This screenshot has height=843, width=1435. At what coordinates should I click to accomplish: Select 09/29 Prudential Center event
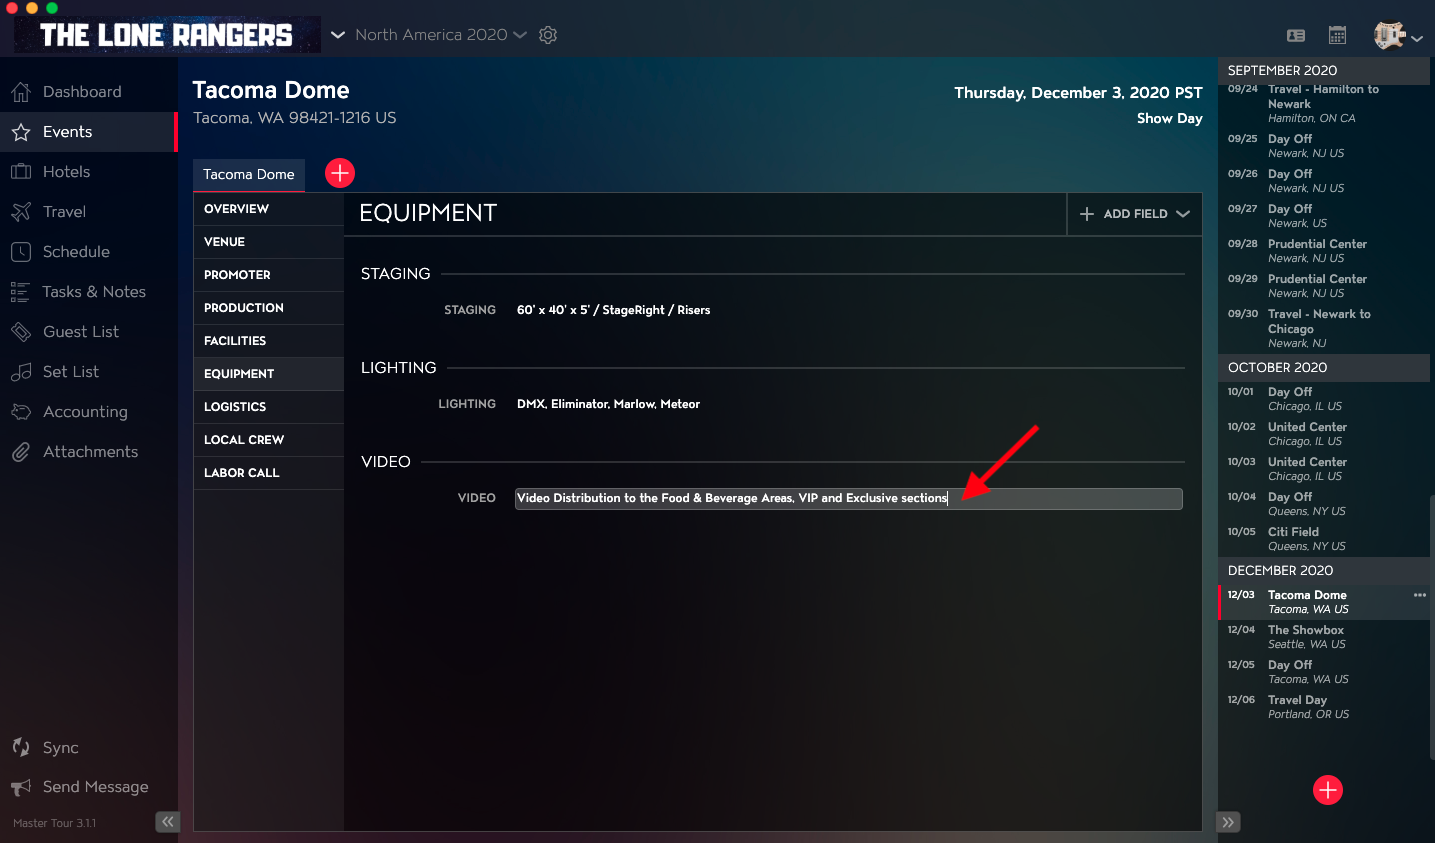tap(1324, 286)
